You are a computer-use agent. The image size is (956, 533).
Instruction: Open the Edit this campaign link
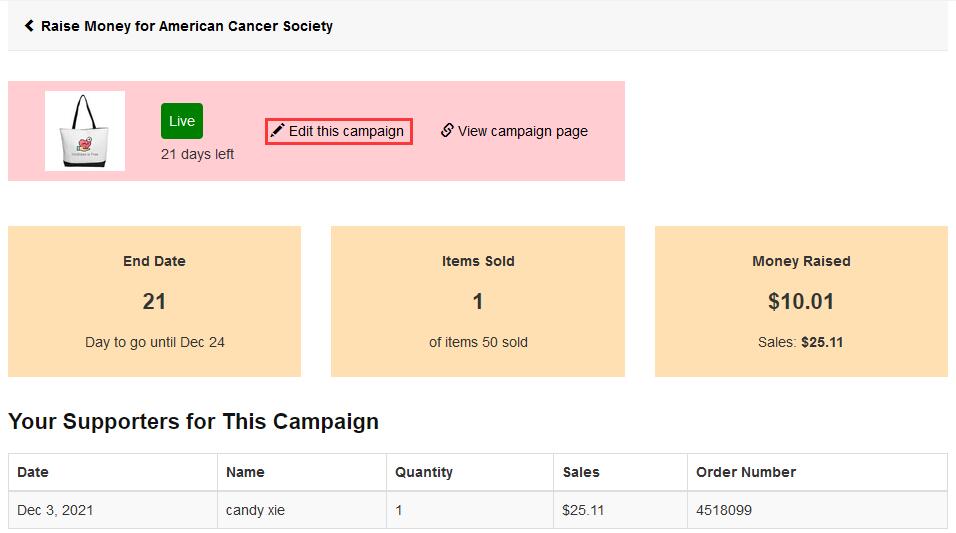(339, 131)
